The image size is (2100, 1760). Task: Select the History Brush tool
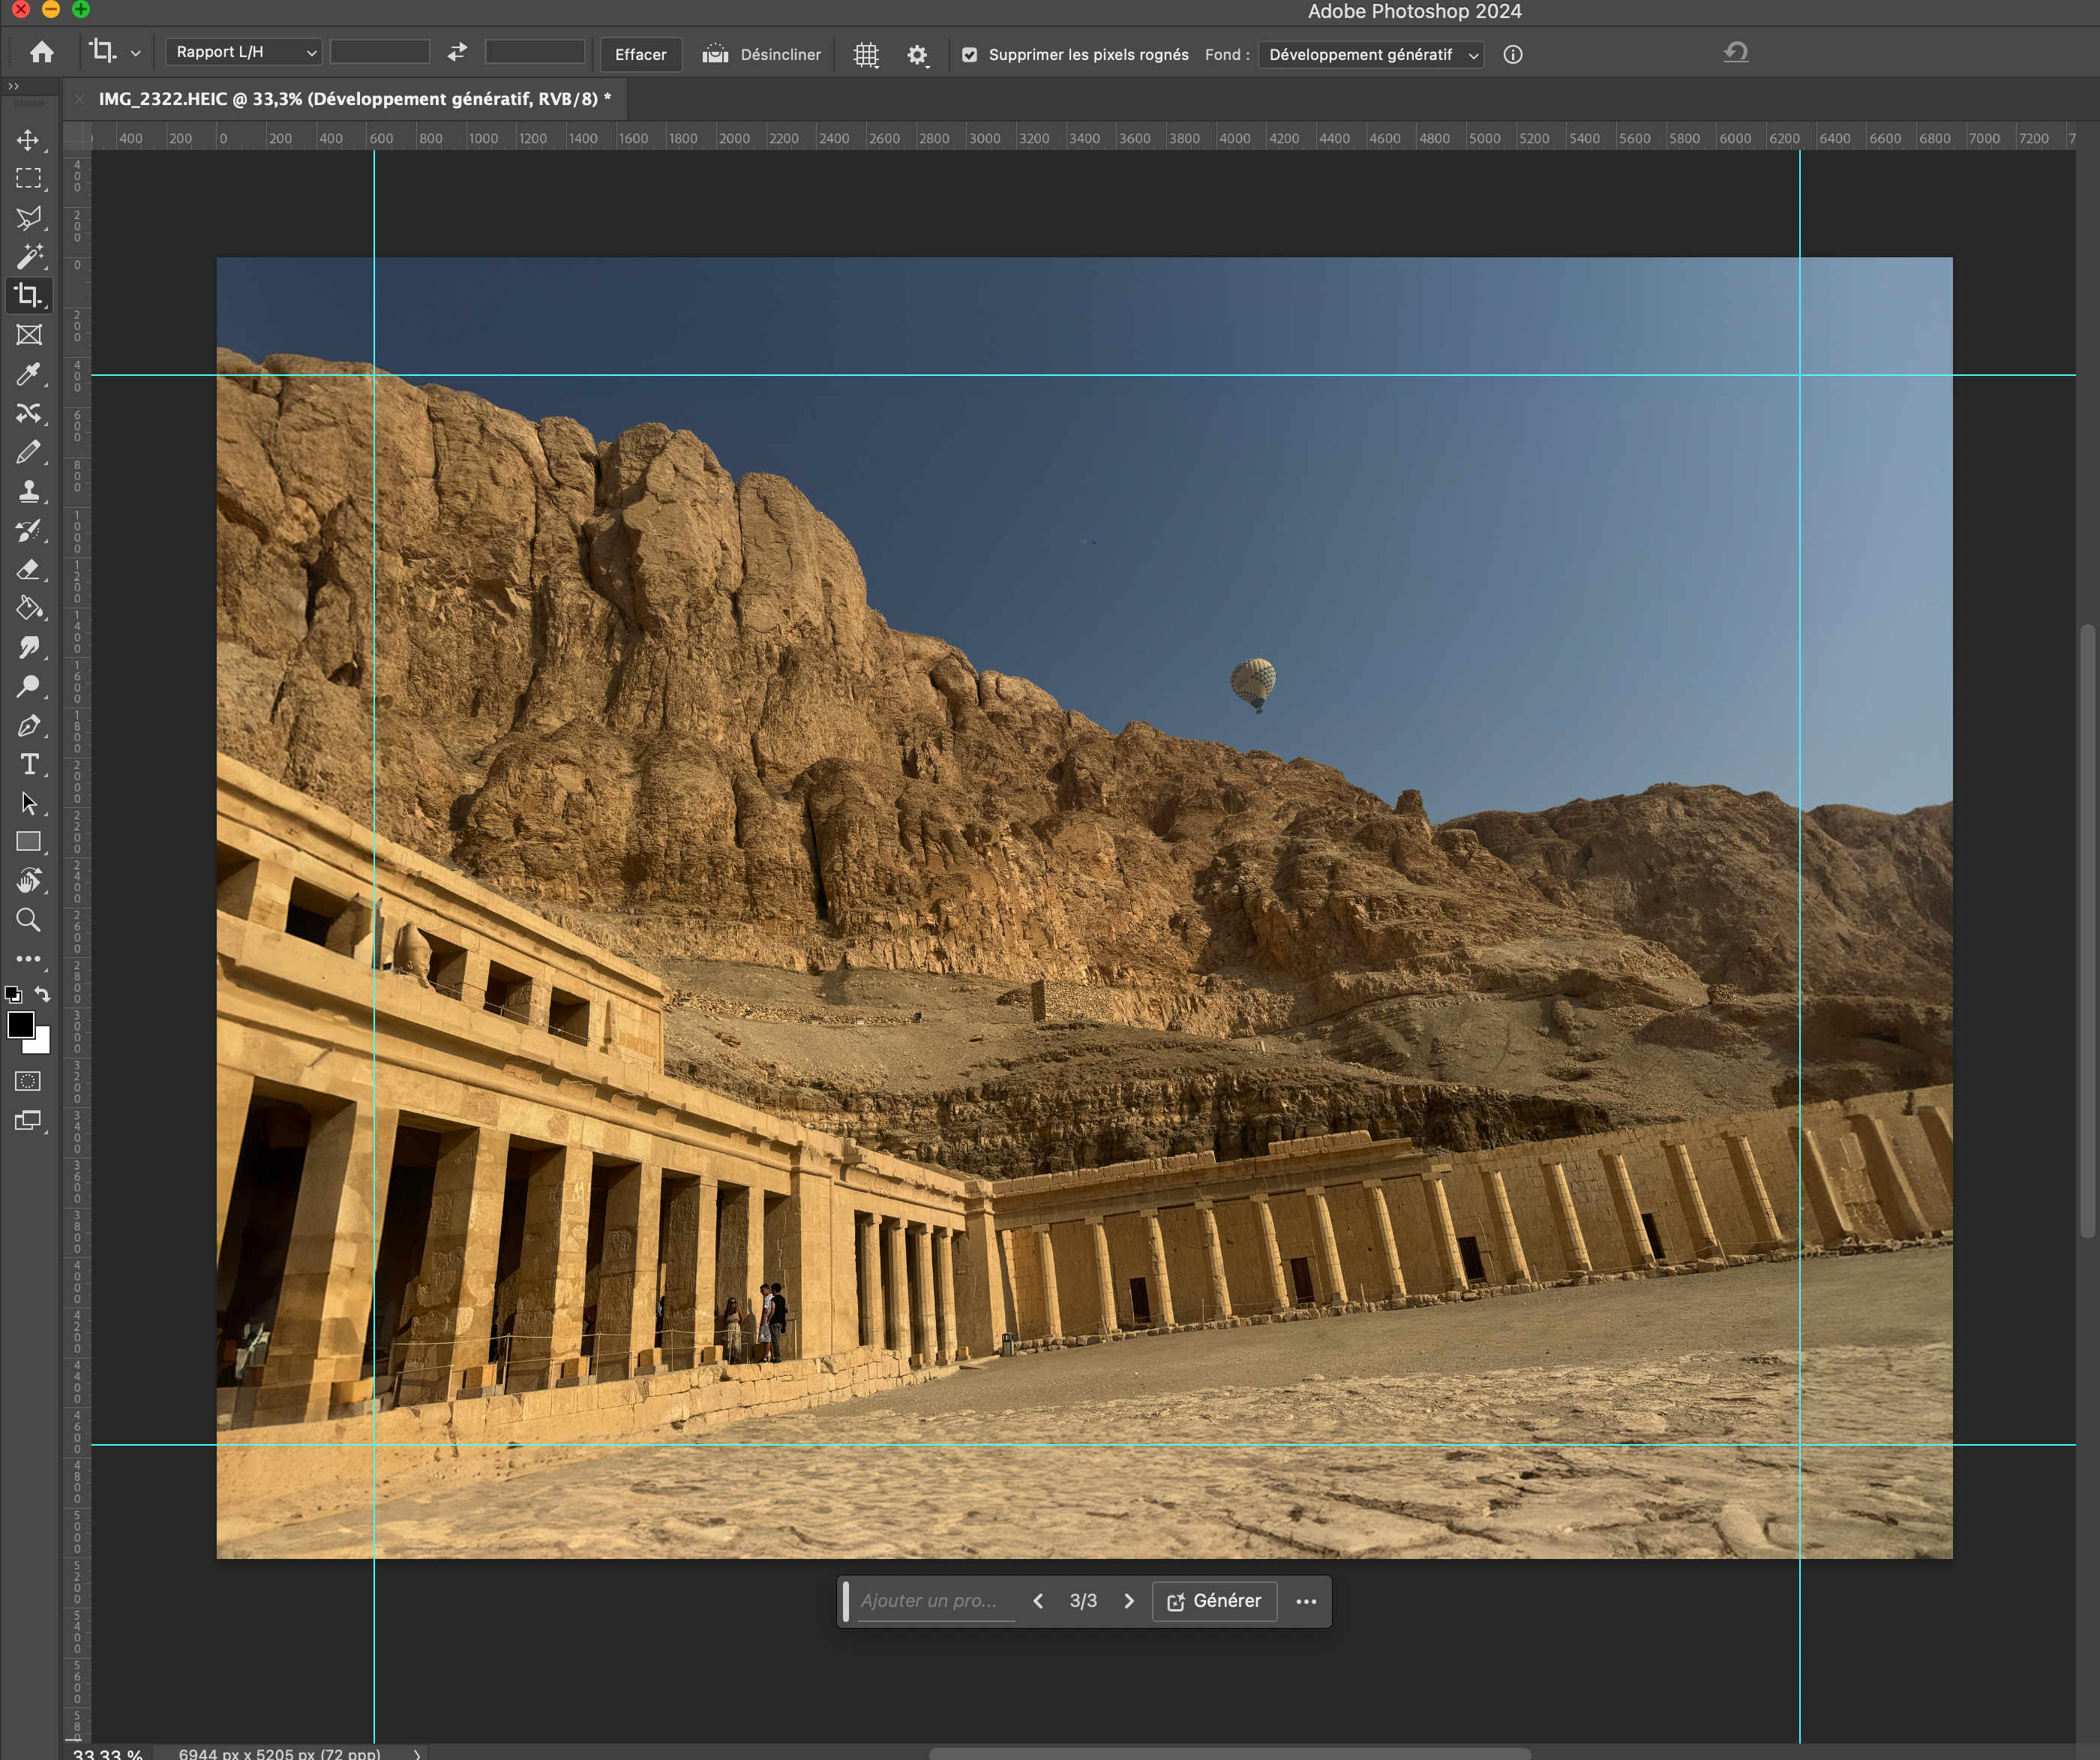tap(29, 530)
